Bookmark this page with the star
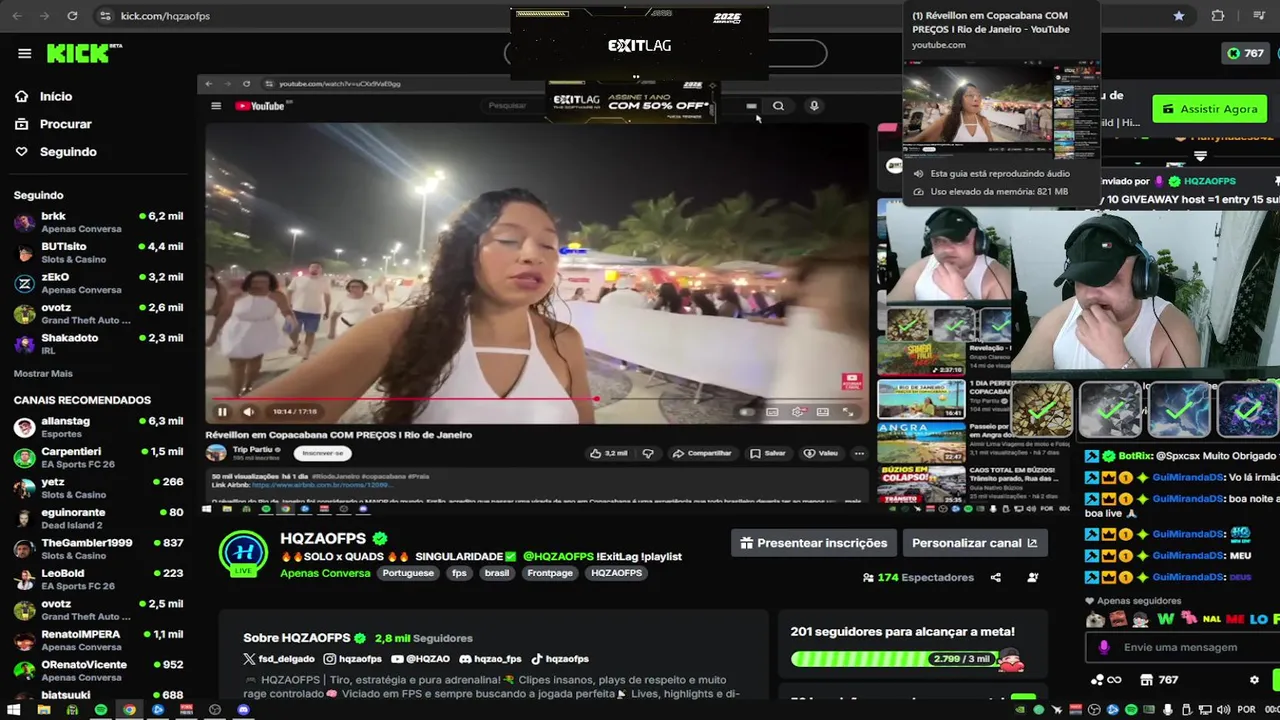The image size is (1280, 720). (x=1179, y=16)
